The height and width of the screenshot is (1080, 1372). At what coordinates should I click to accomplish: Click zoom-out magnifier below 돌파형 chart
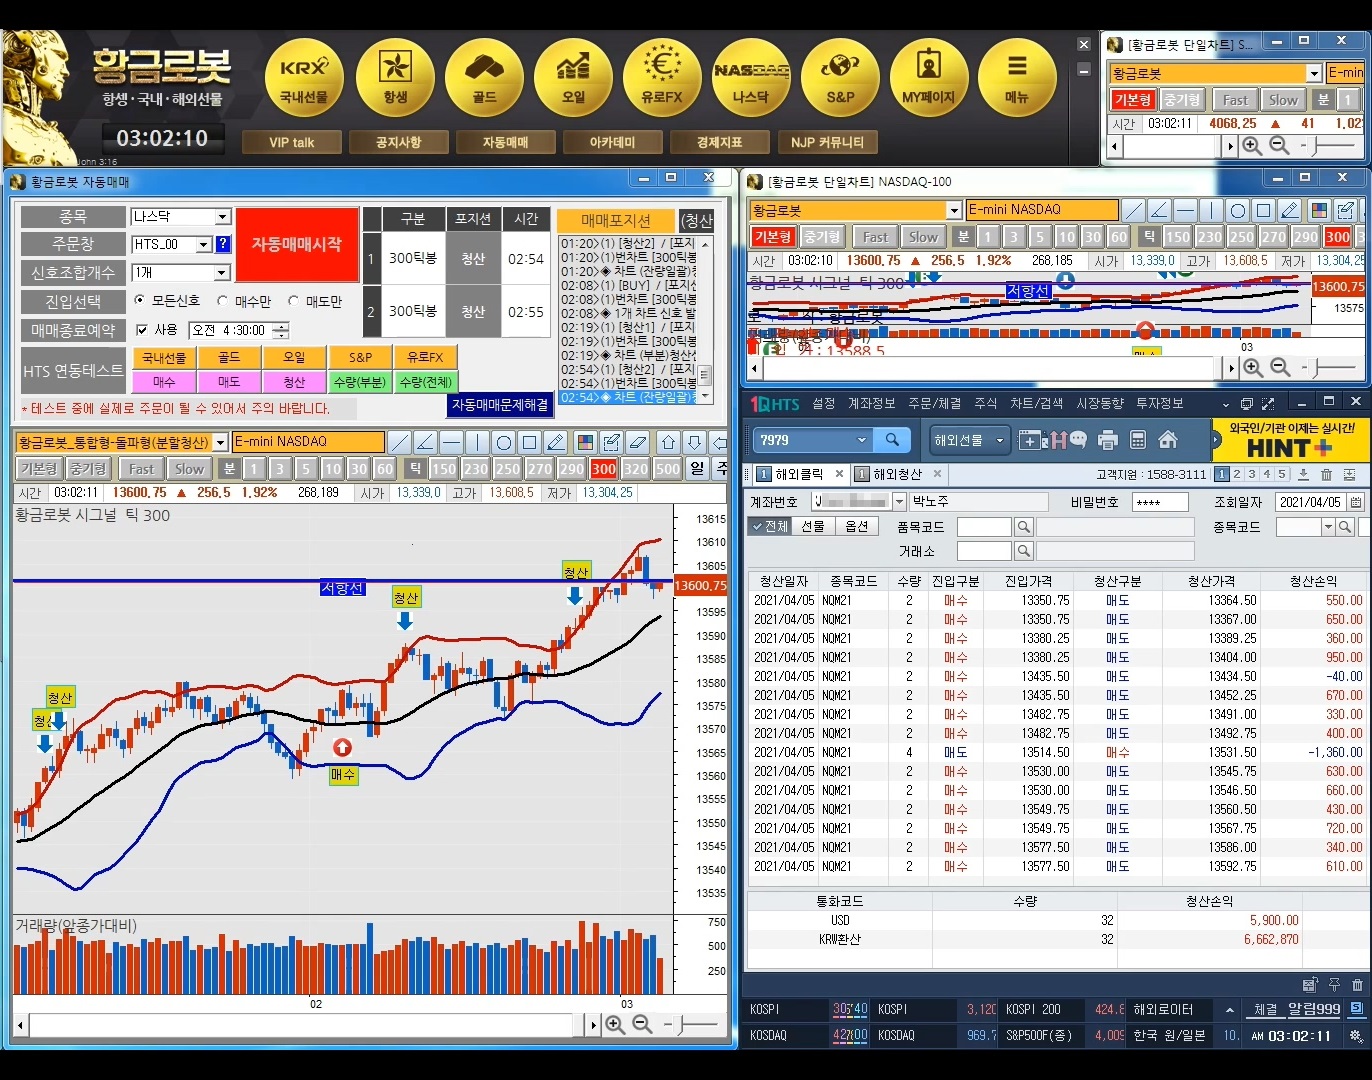pyautogui.click(x=642, y=1025)
